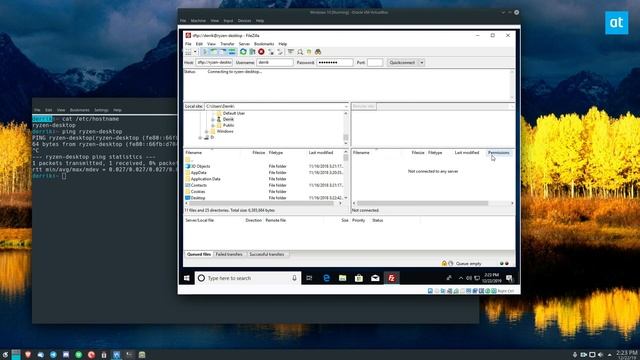Toggle the synchronized browsing icon
This screenshot has width=640, height=360.
click(309, 52)
